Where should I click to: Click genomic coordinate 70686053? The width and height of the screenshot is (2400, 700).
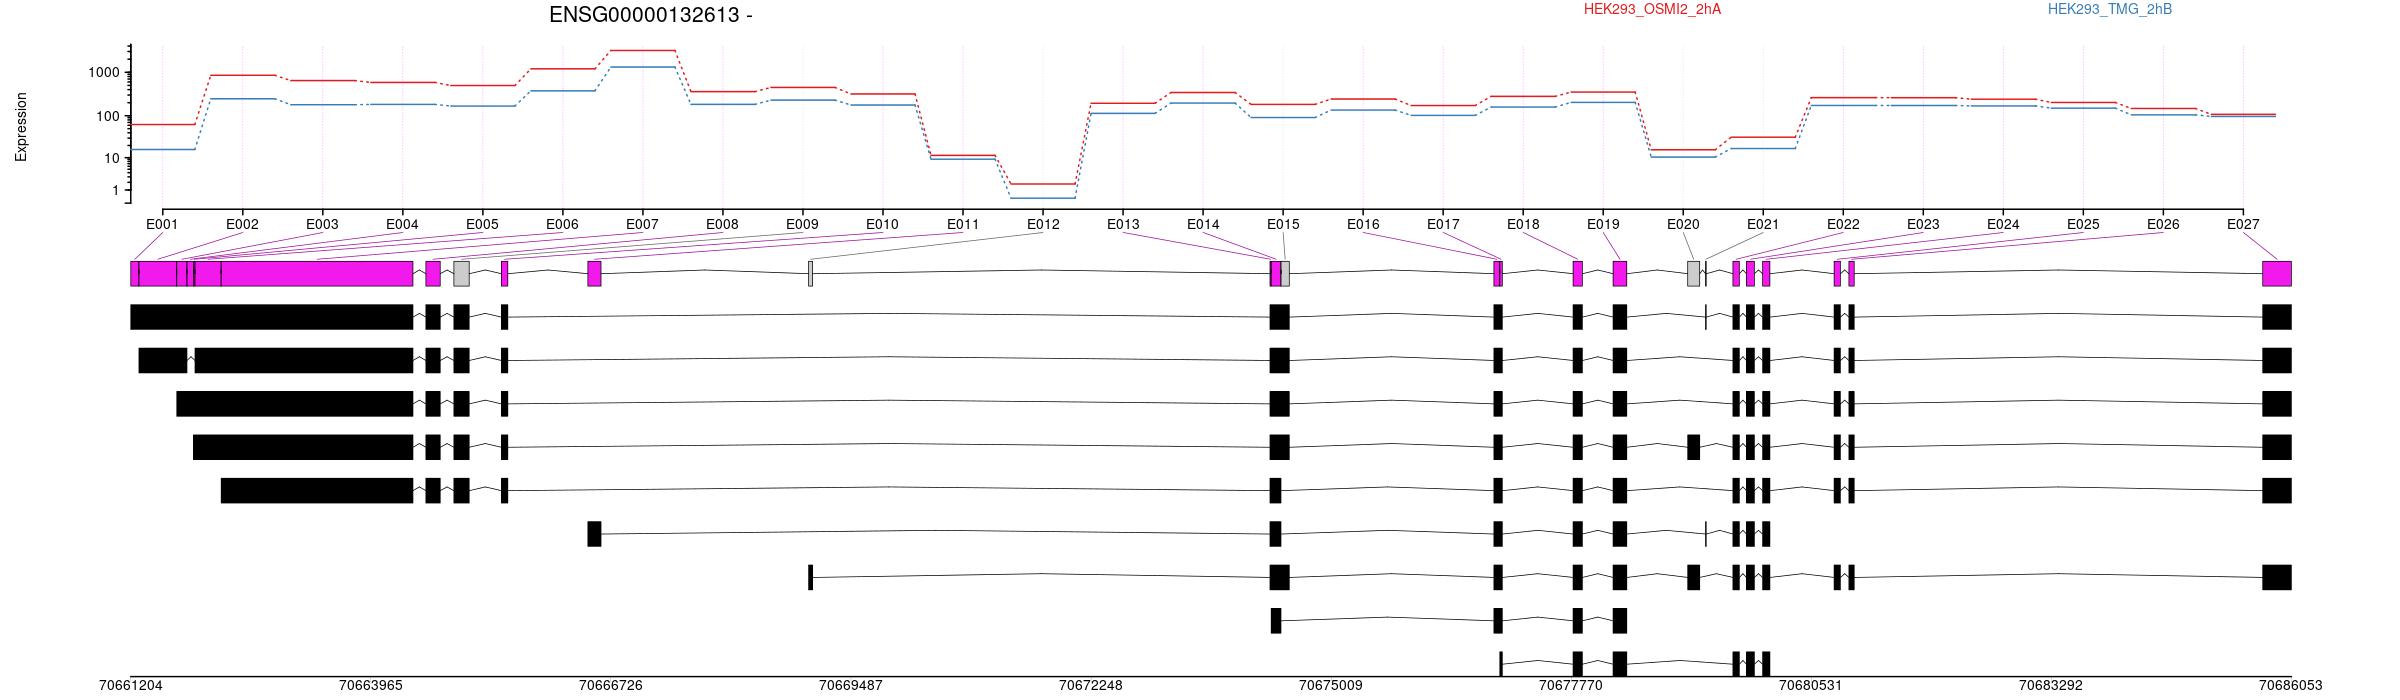click(x=2291, y=685)
